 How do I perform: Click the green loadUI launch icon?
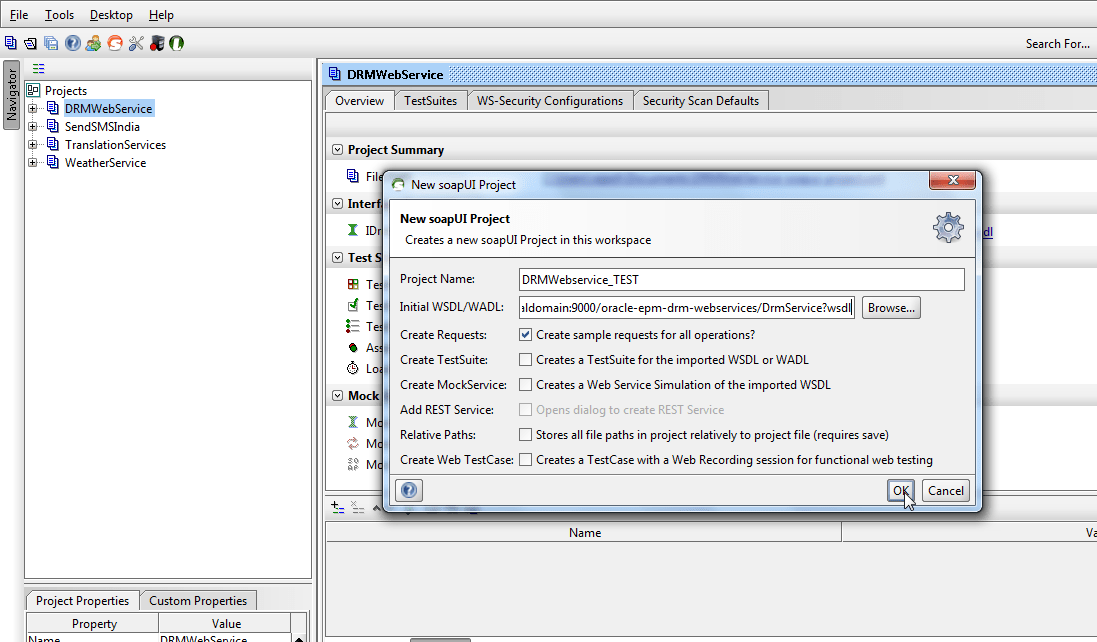tap(176, 43)
